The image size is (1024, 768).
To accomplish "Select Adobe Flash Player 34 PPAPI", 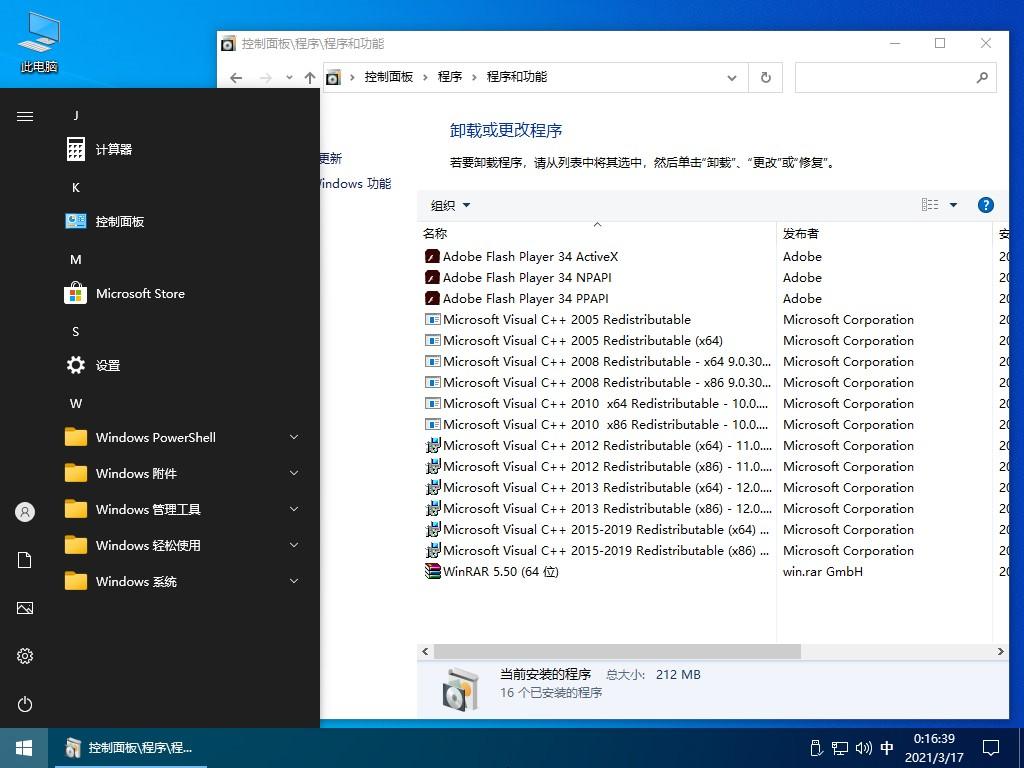I will (x=525, y=298).
